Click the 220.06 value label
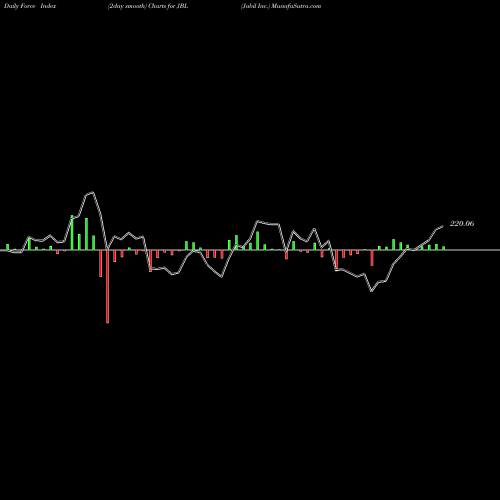Screen dimensions: 500x500 tap(462, 224)
